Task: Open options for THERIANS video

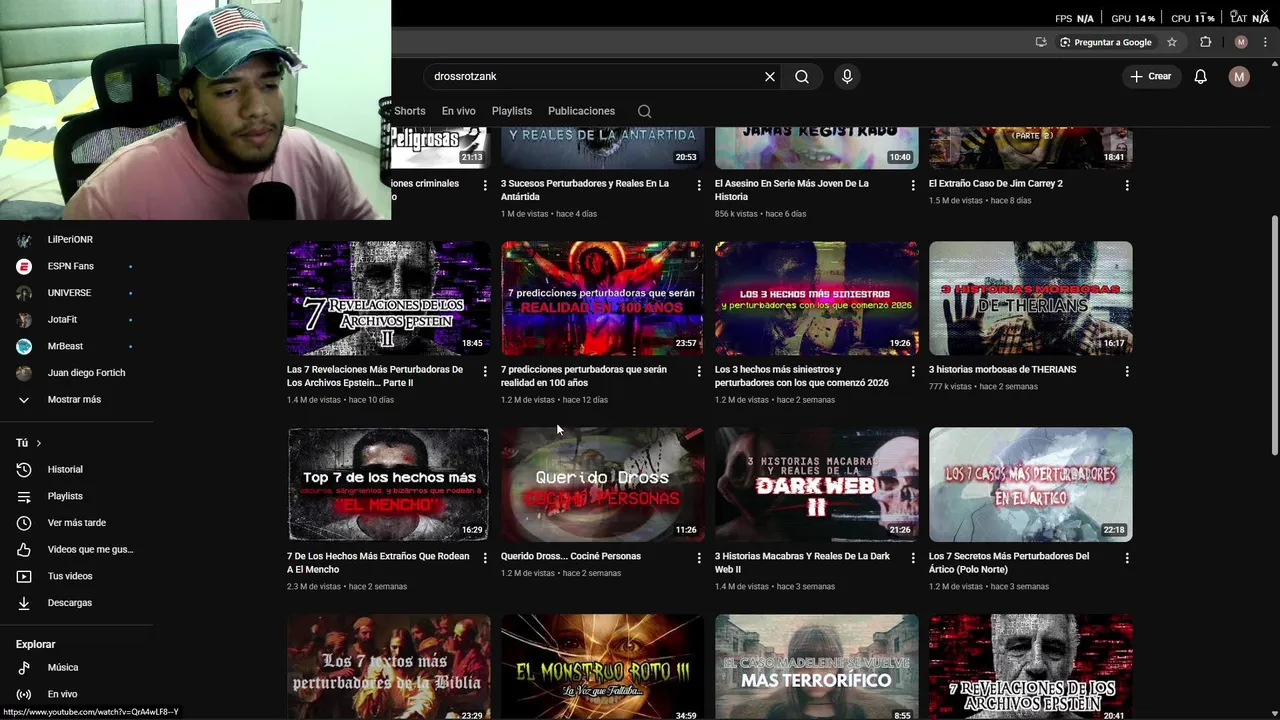Action: [x=1127, y=371]
